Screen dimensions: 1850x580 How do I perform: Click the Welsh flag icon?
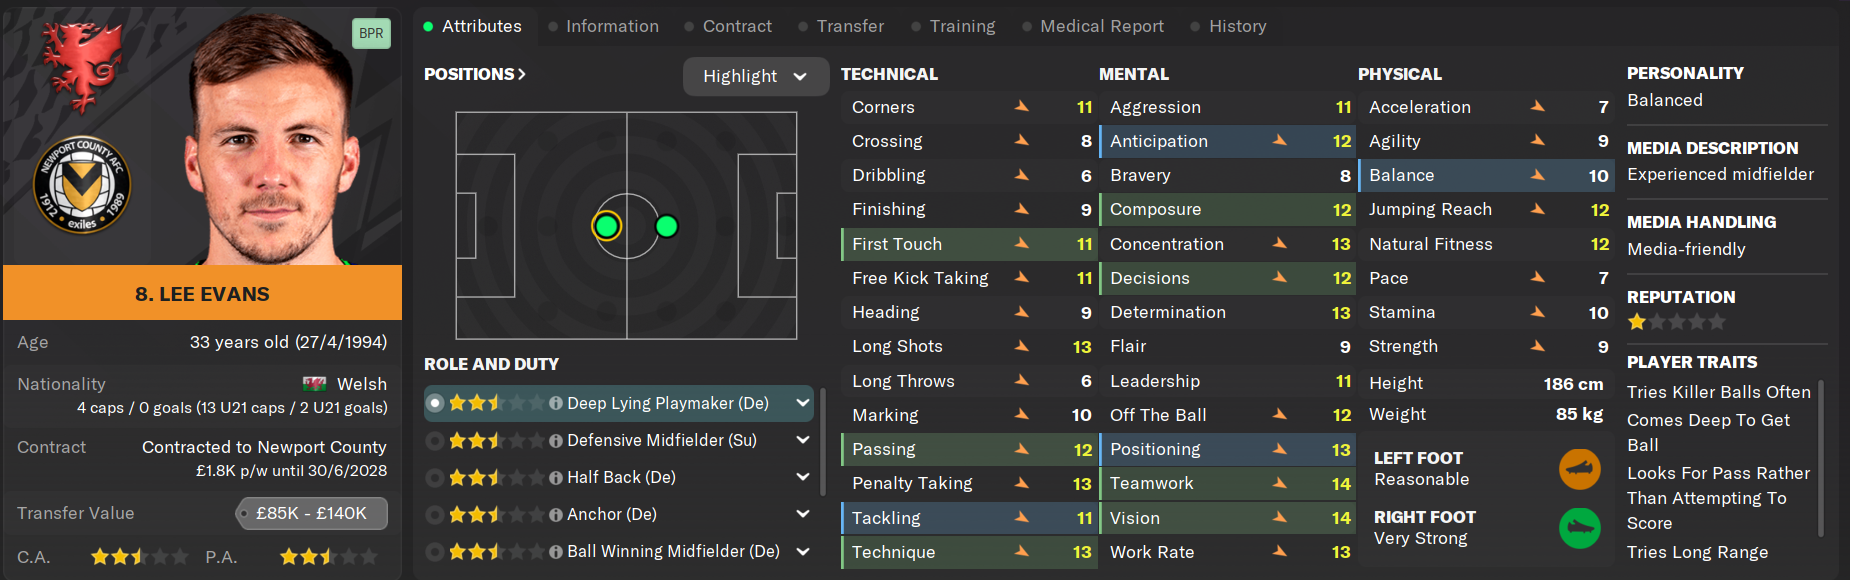314,384
